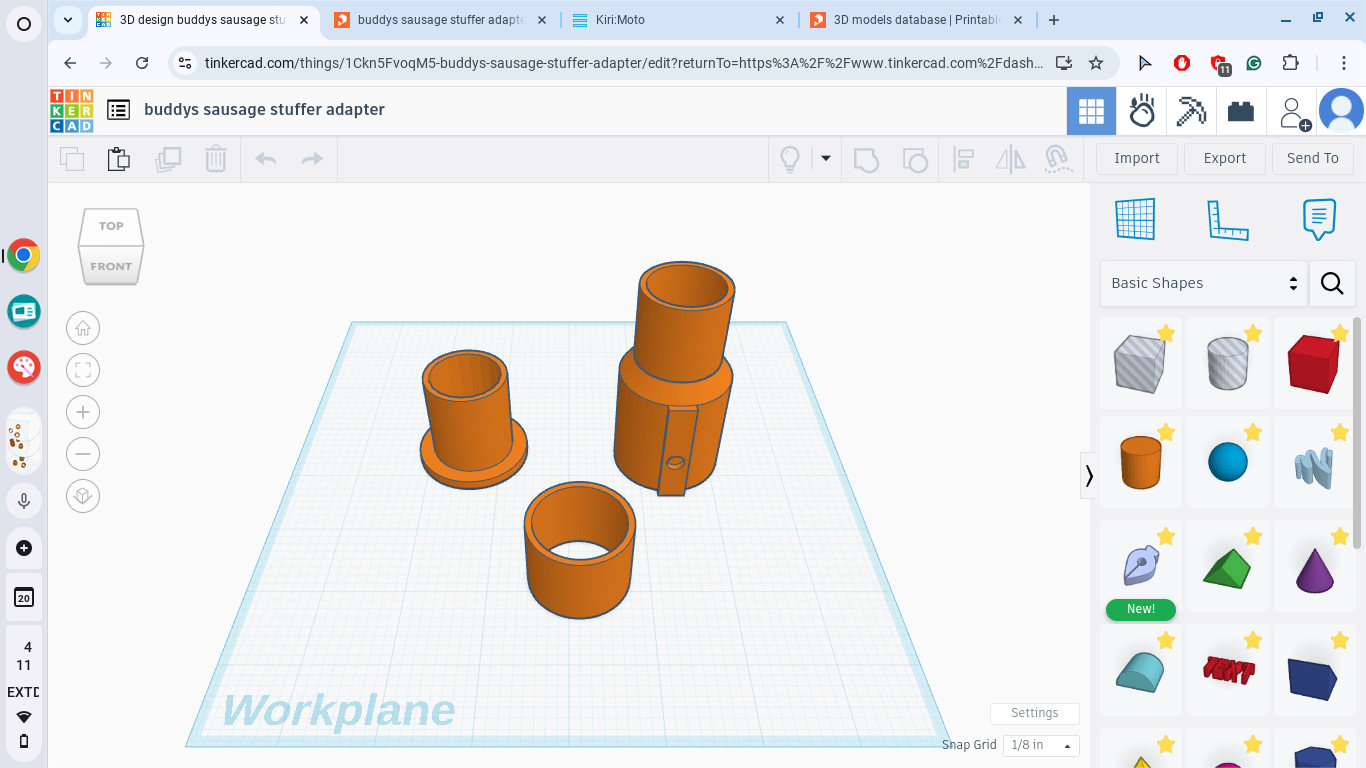Click the Duplicate and repeat icon

click(x=168, y=159)
